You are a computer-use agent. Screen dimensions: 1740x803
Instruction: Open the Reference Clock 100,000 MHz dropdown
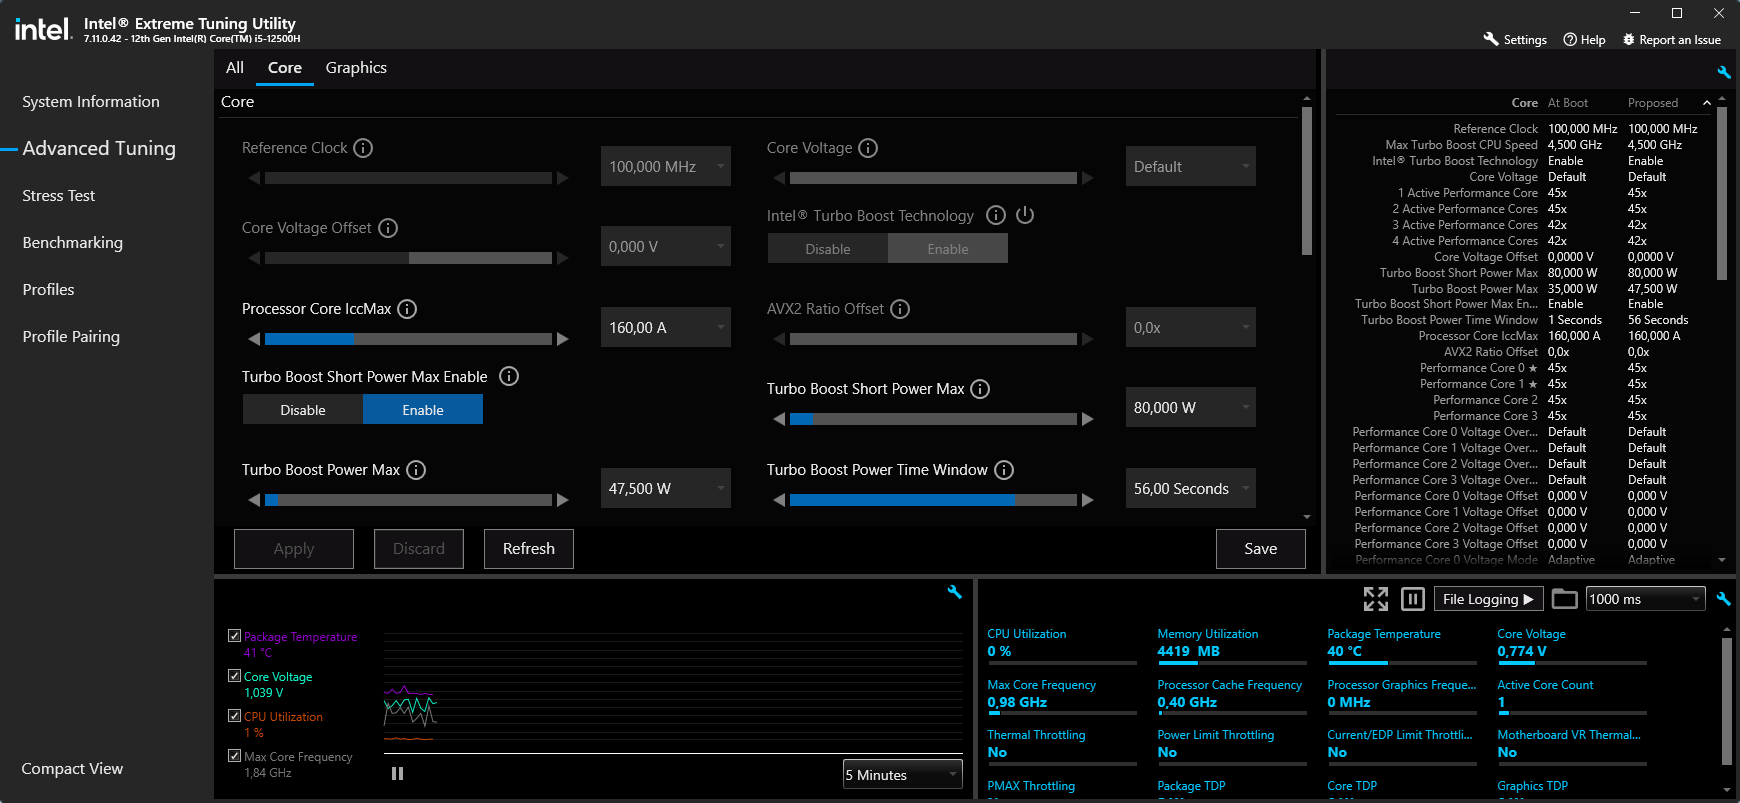(x=666, y=166)
